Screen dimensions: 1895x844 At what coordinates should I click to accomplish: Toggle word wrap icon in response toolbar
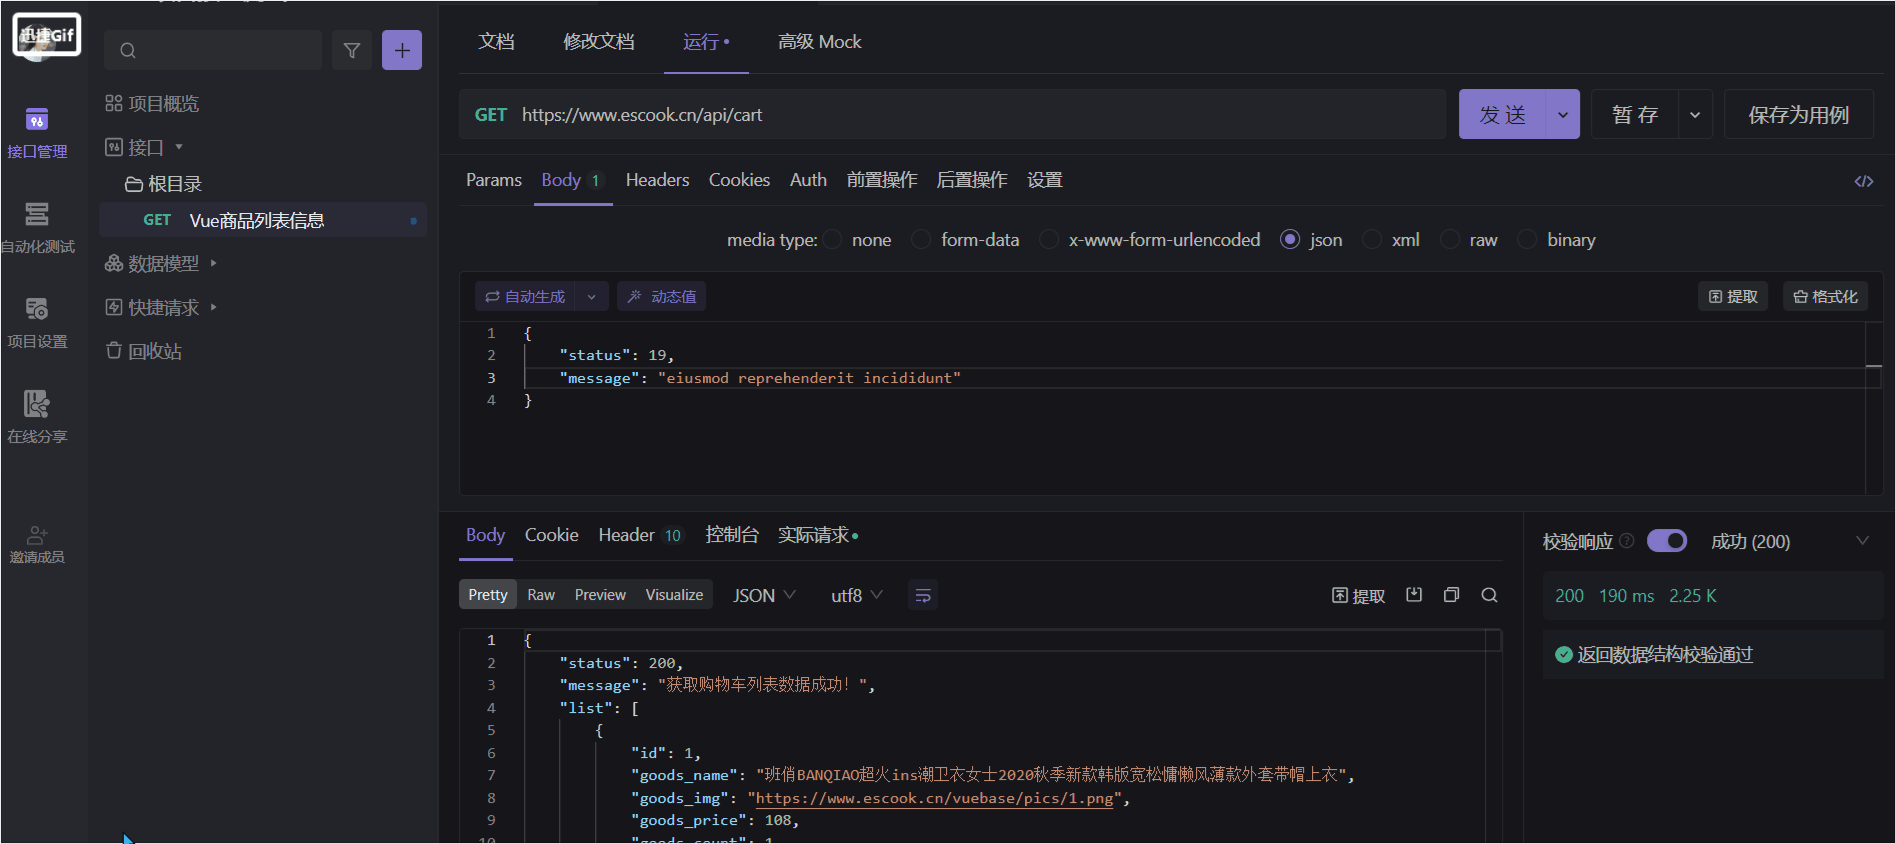pos(923,596)
